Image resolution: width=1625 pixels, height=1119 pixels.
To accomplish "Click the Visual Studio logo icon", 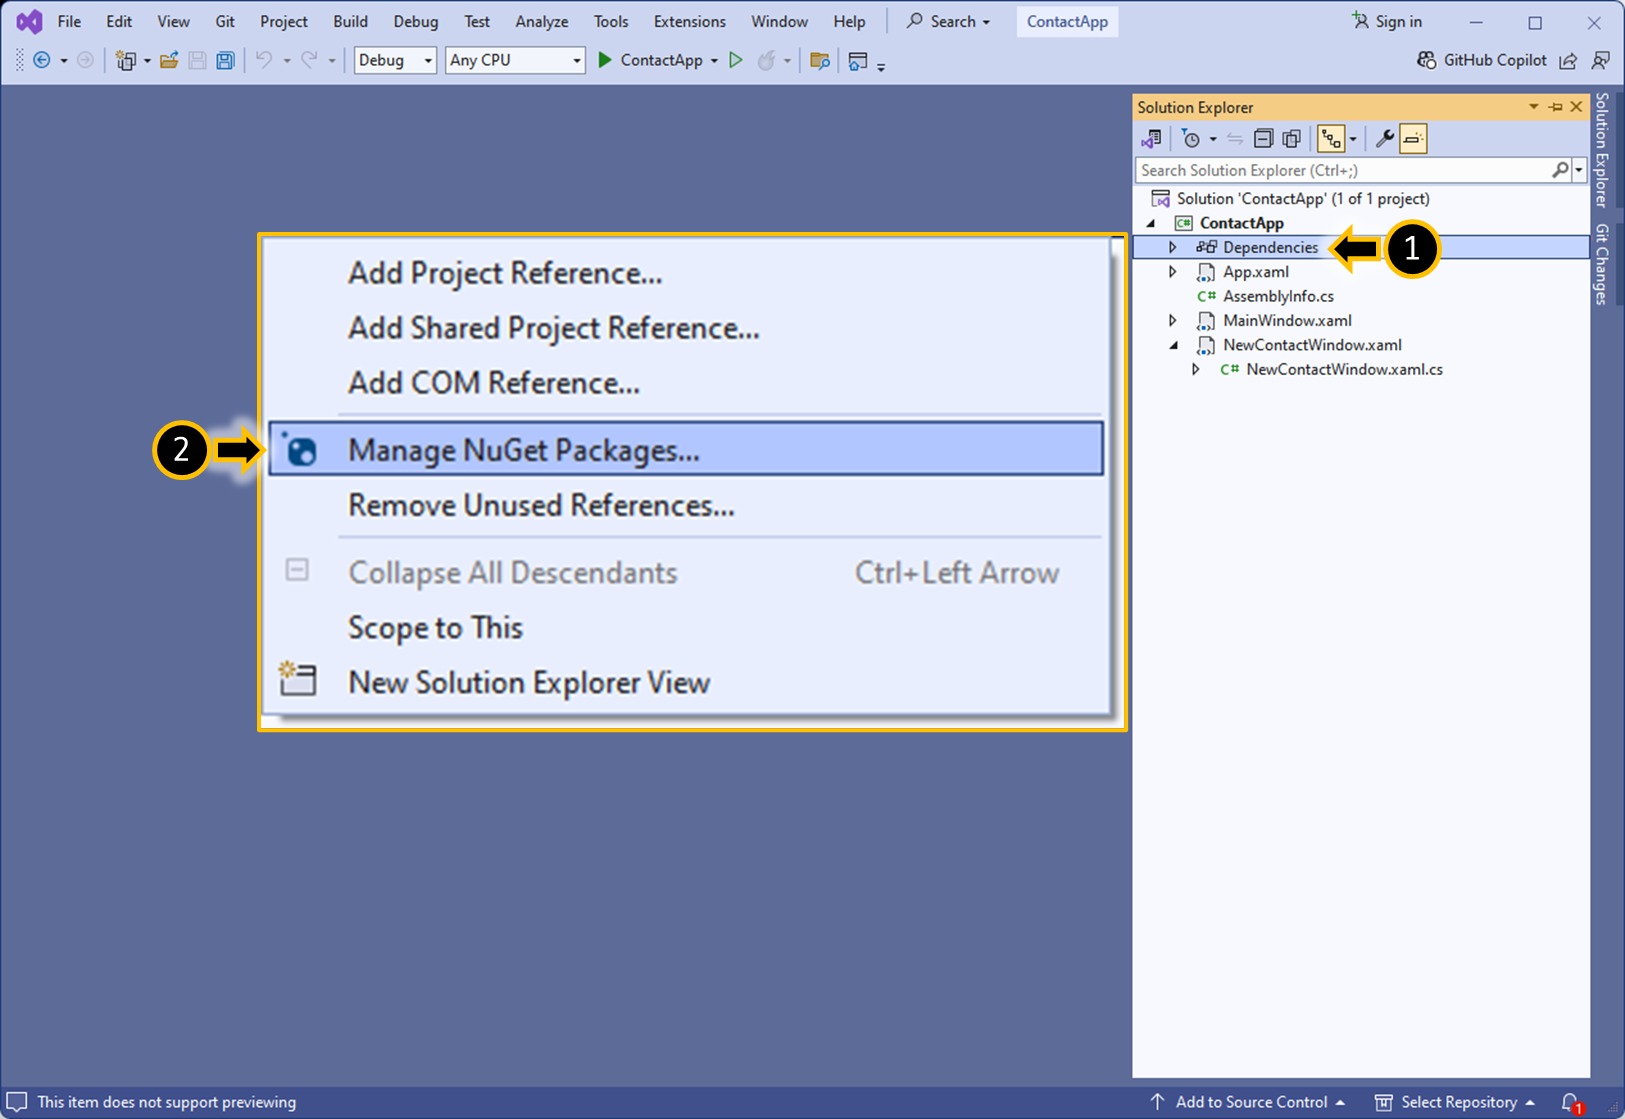I will click(x=29, y=21).
